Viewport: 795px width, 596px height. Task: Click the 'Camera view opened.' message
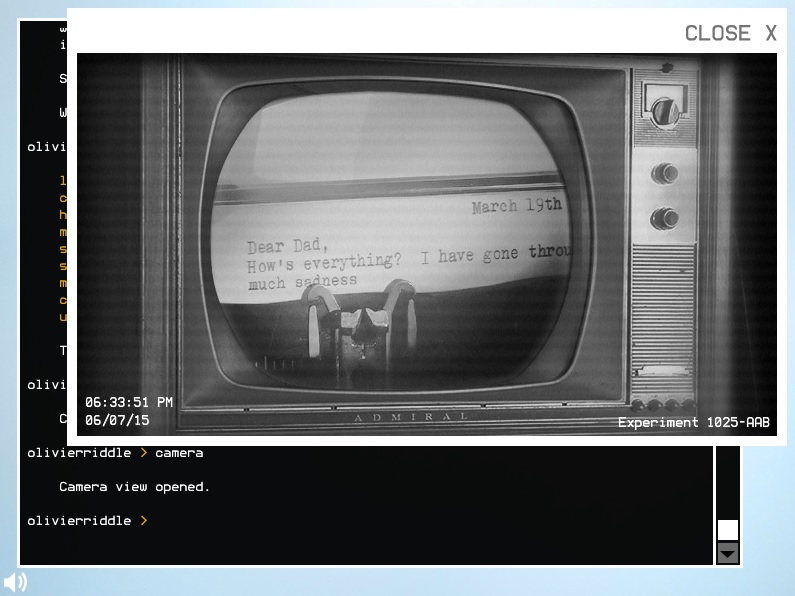click(134, 487)
